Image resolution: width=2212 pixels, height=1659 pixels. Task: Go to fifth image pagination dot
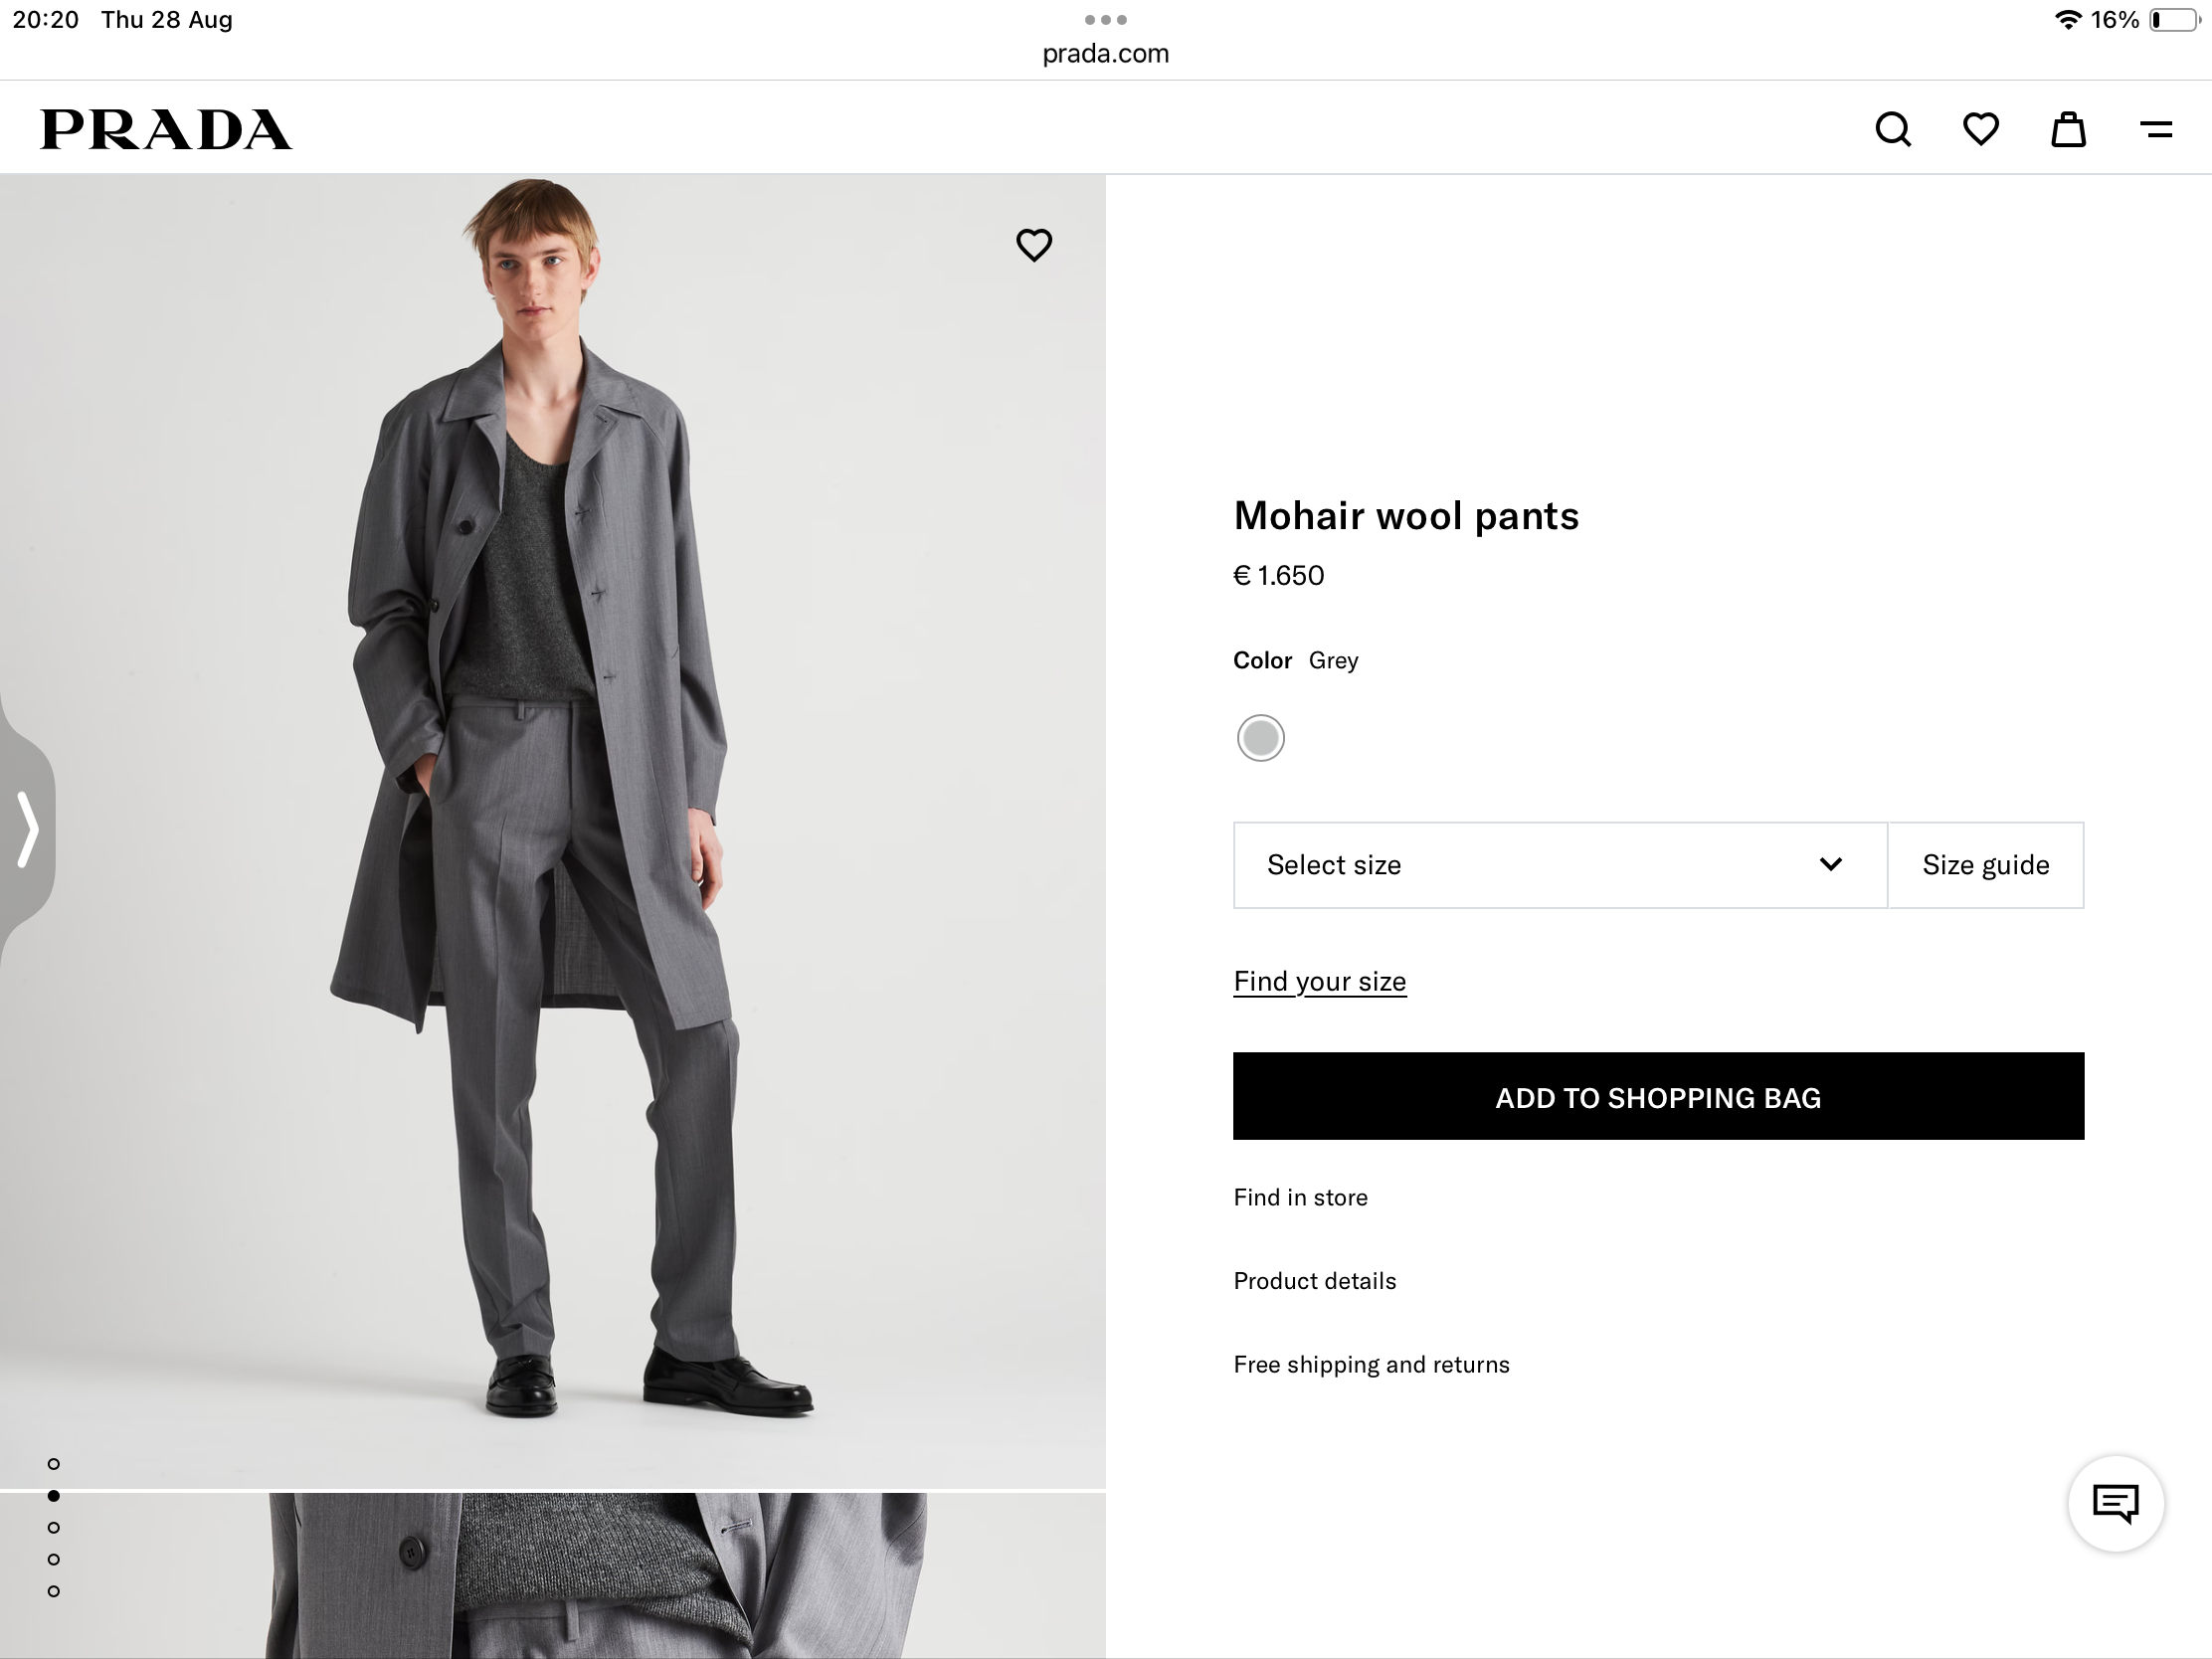tap(54, 1591)
